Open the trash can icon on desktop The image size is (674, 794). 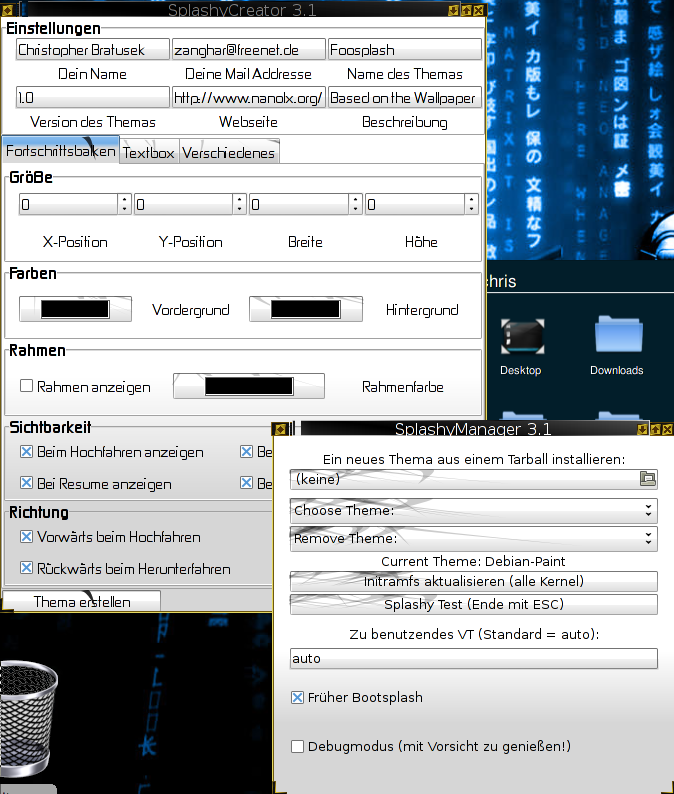tap(28, 718)
